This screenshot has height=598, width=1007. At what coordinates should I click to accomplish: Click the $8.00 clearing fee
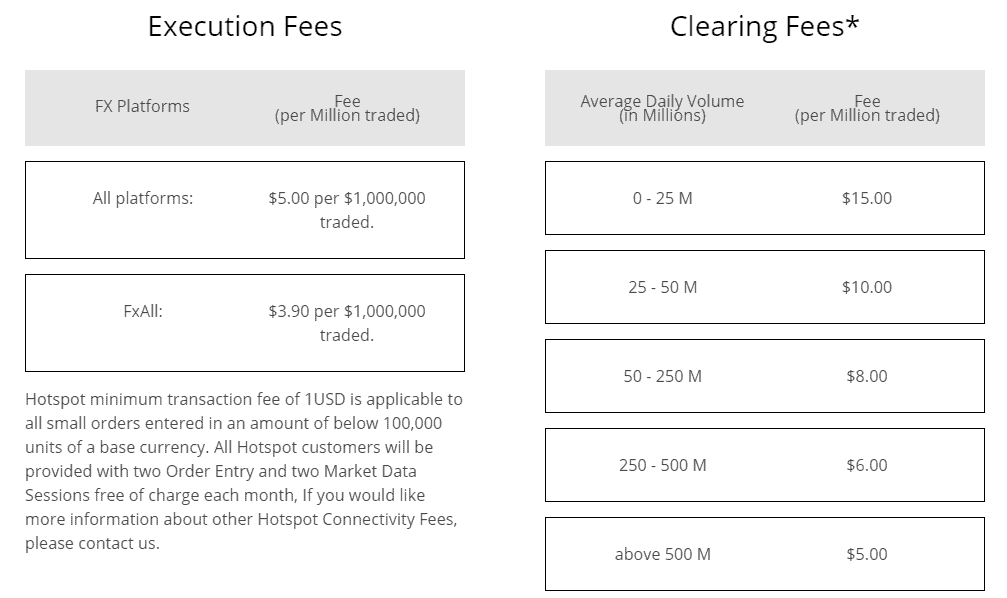[x=867, y=376]
